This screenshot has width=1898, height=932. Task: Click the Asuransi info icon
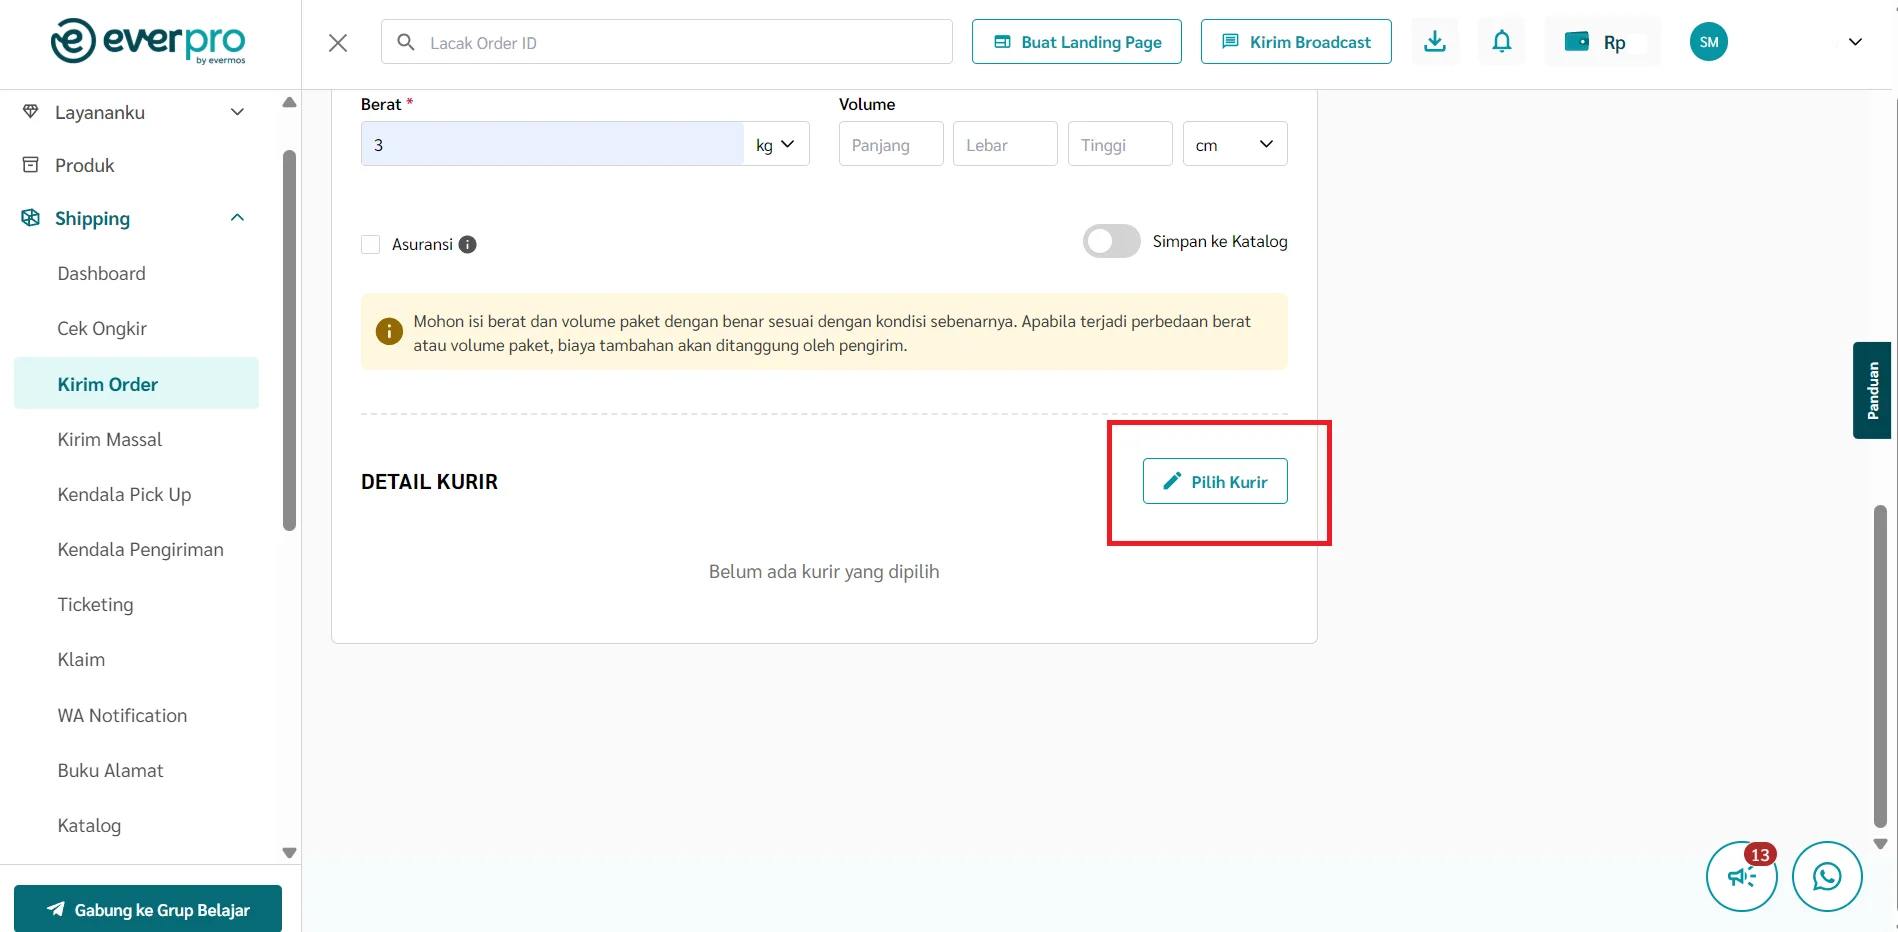[467, 245]
